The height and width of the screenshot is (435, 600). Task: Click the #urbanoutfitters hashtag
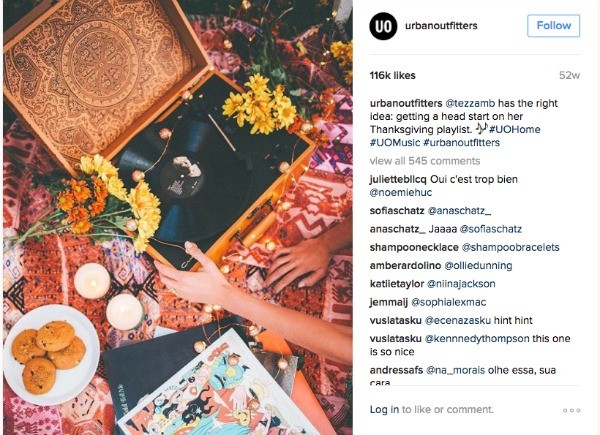461,143
